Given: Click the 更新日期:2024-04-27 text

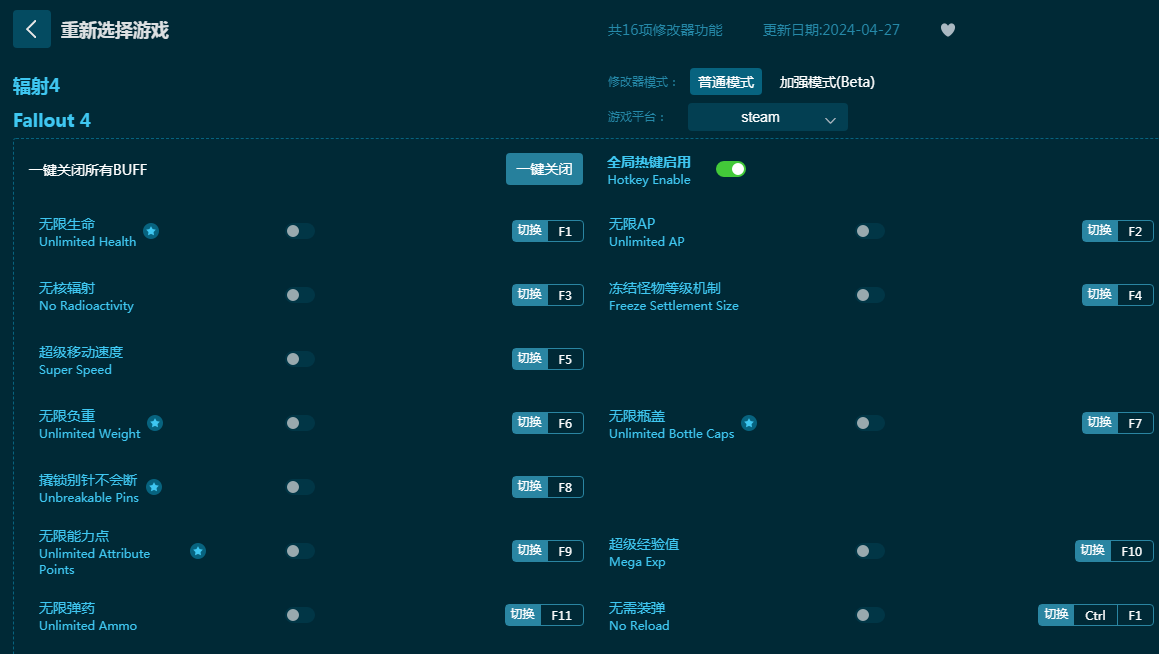Looking at the screenshot, I should click(x=831, y=30).
